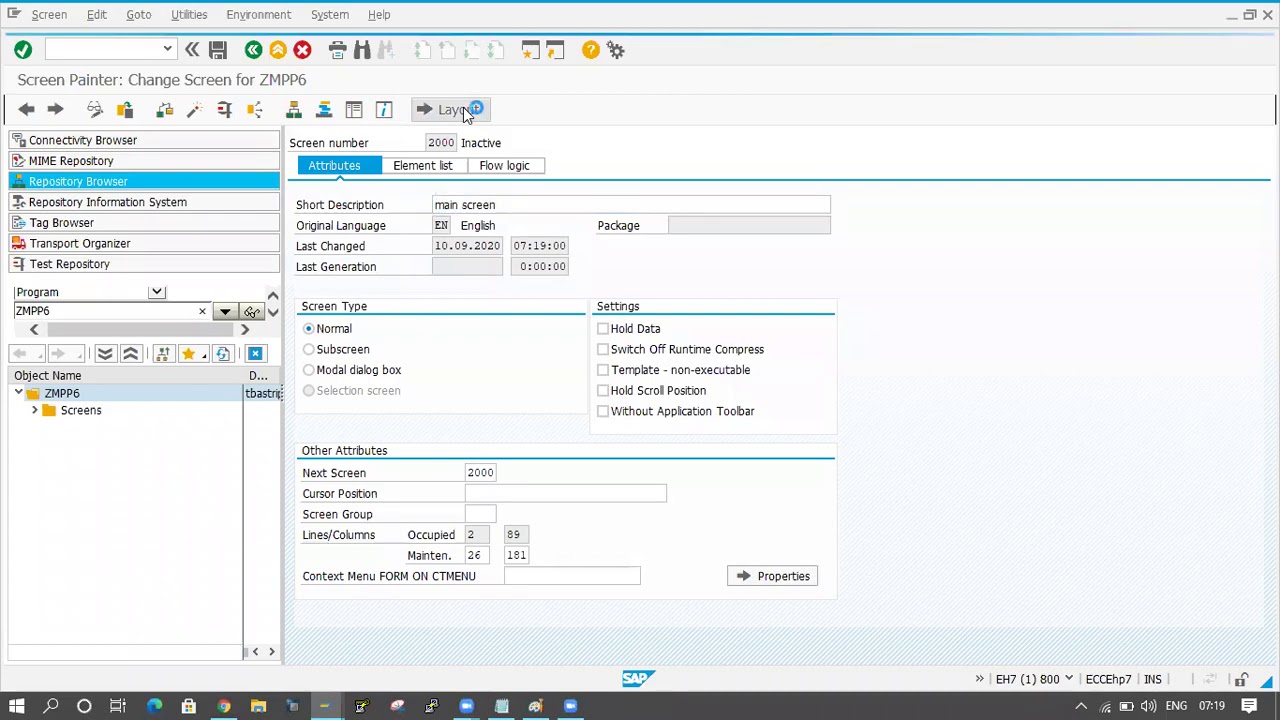Open Customize Local Layout gear icon

(616, 50)
